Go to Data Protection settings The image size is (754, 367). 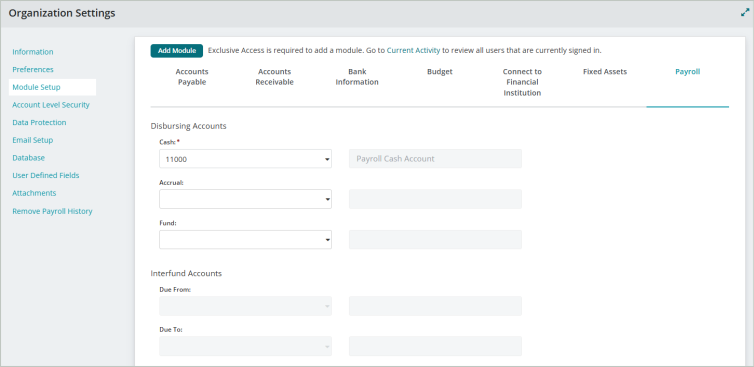click(39, 123)
